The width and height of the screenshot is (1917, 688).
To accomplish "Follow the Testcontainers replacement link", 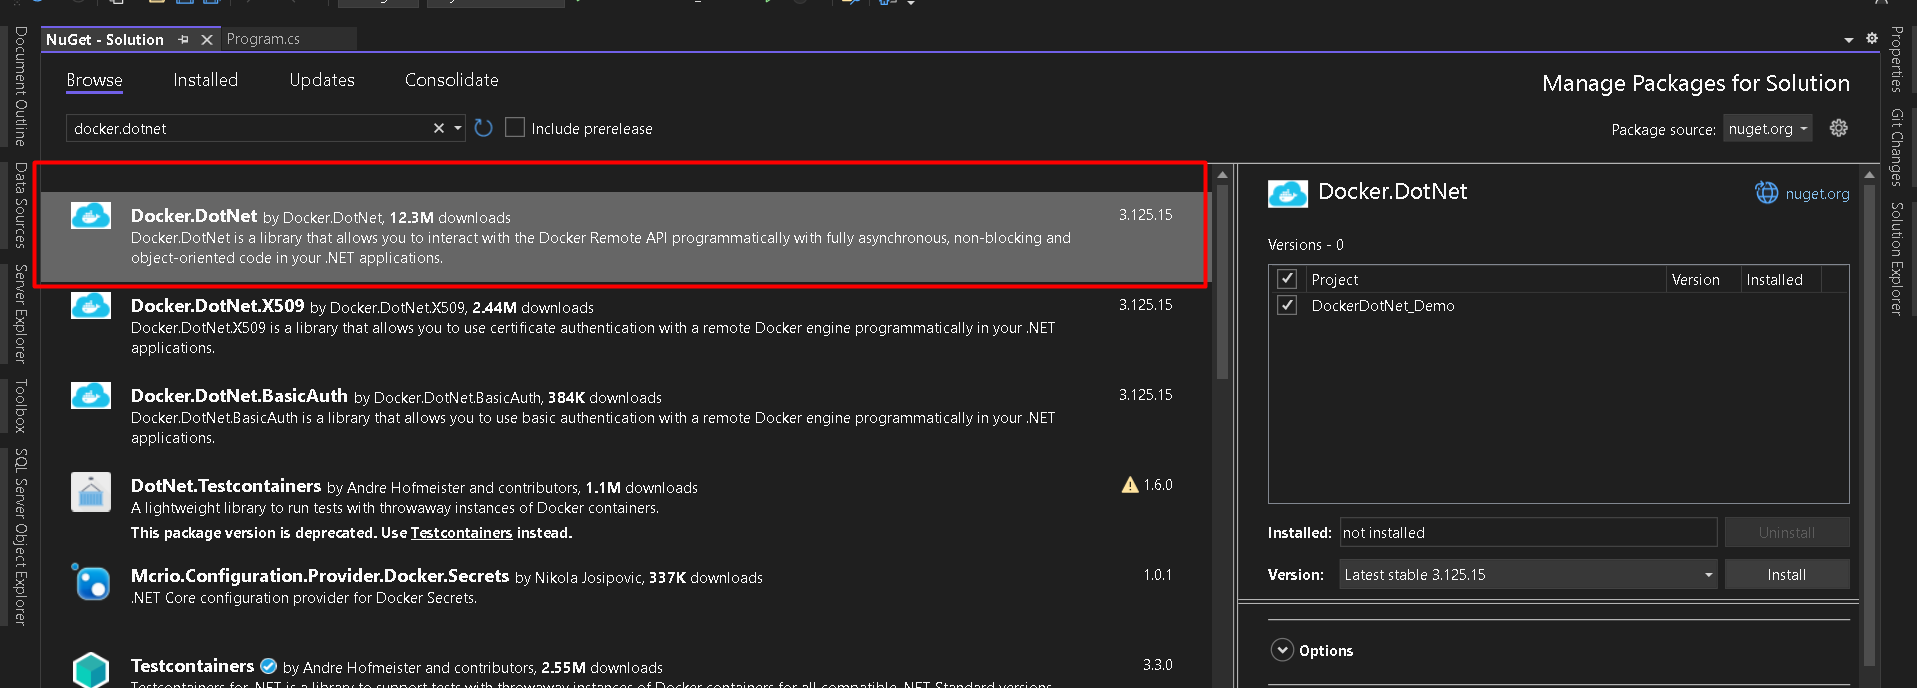I will pos(461,533).
